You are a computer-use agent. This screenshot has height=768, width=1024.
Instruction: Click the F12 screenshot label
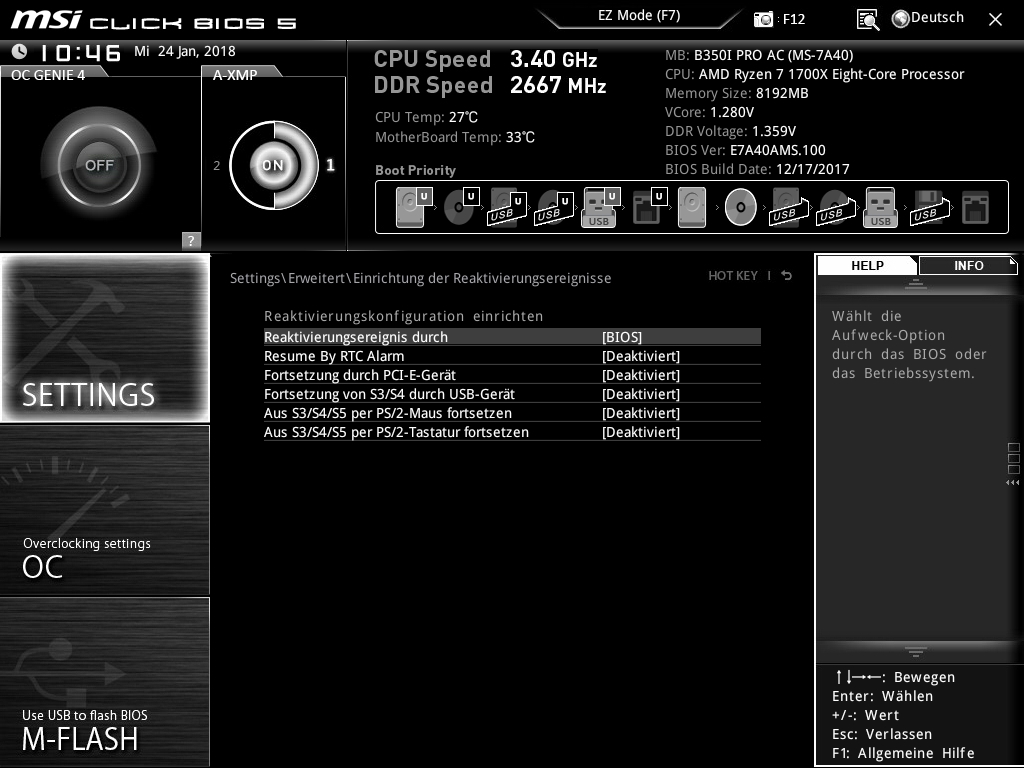[793, 19]
